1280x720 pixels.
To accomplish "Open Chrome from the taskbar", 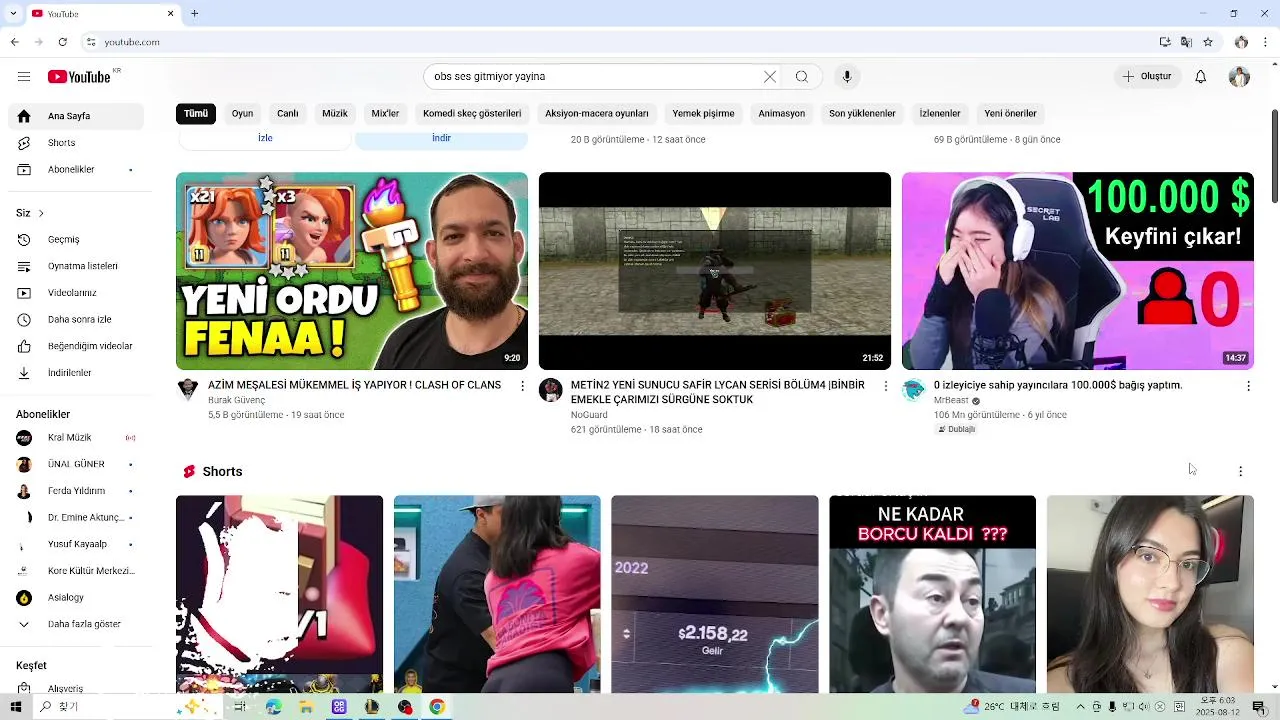I will (x=437, y=707).
